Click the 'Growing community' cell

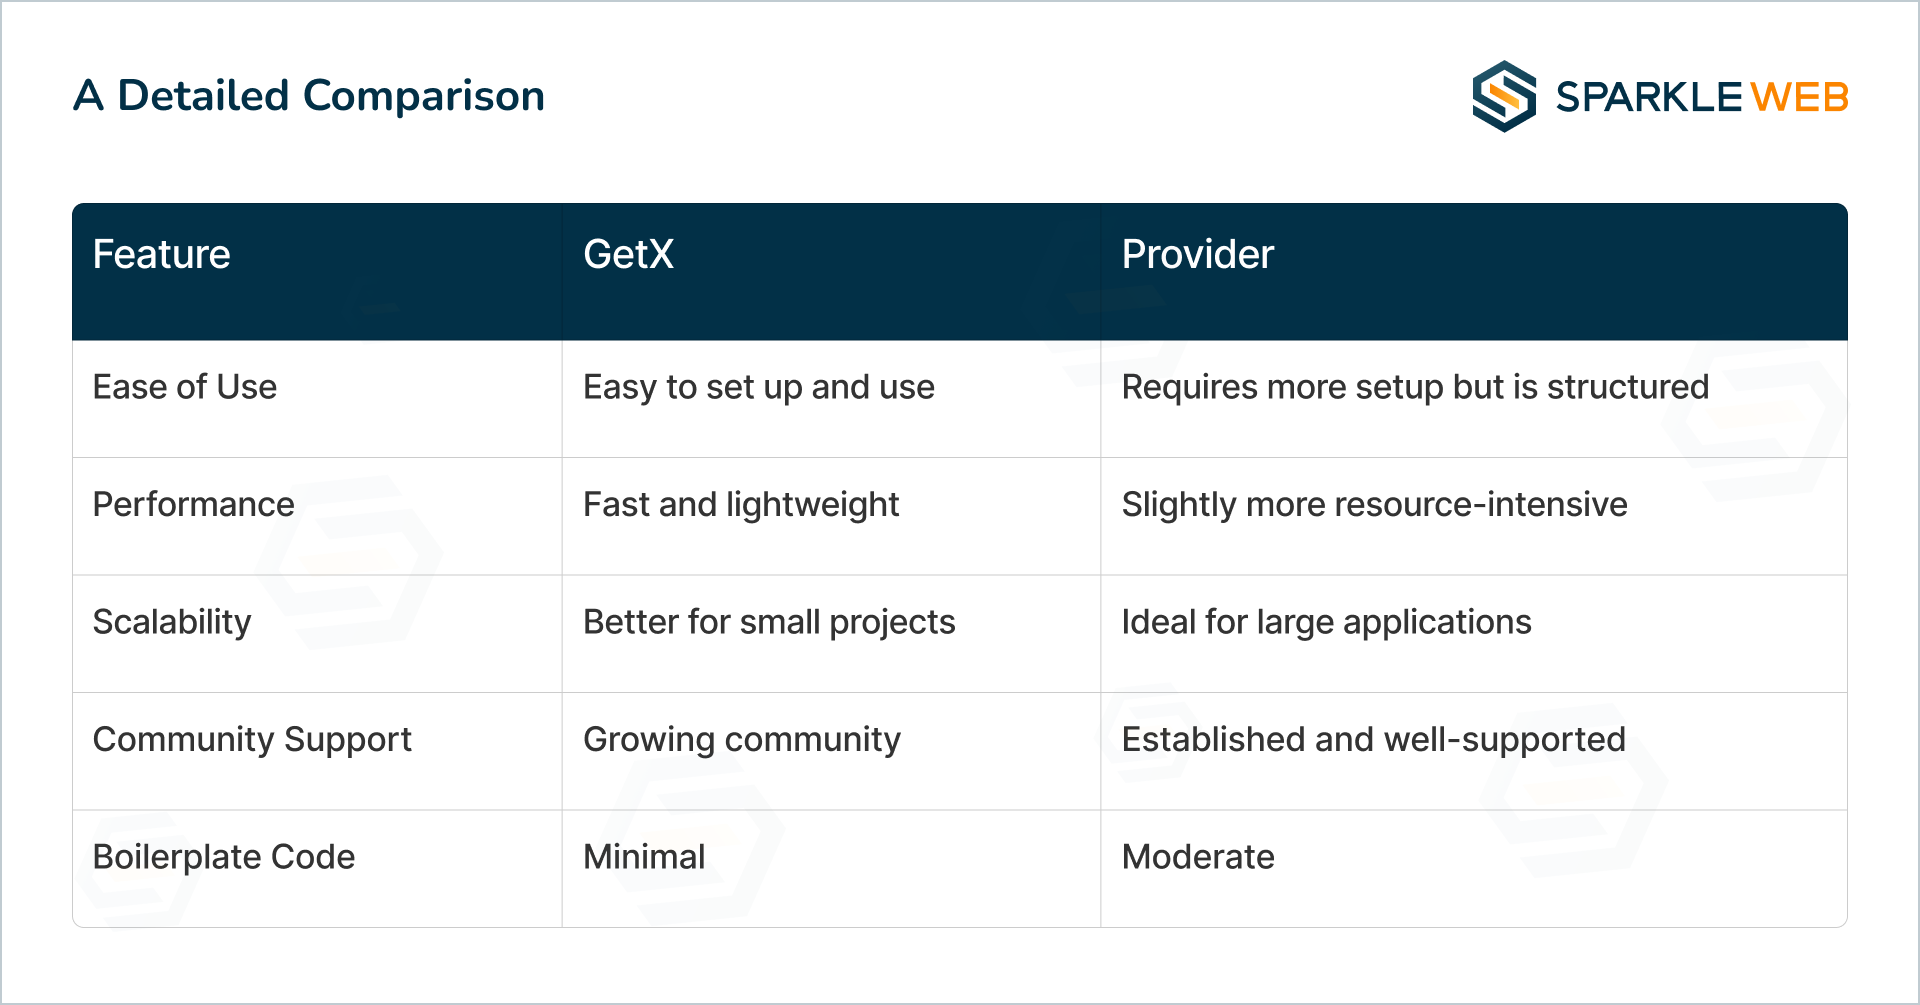(742, 739)
